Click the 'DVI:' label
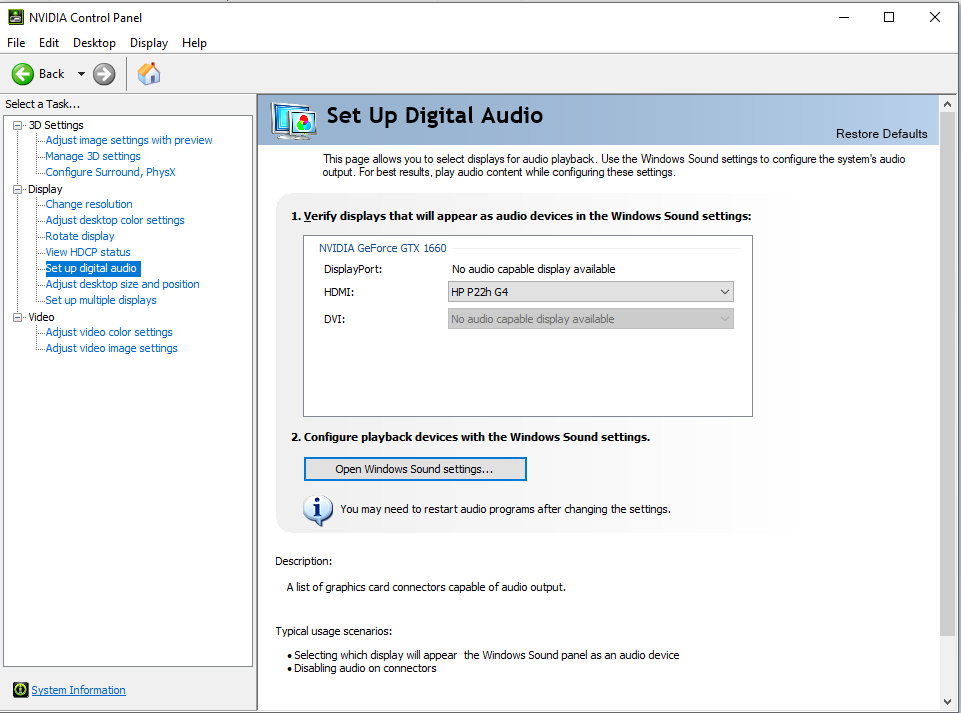The image size is (961, 713). [x=334, y=319]
